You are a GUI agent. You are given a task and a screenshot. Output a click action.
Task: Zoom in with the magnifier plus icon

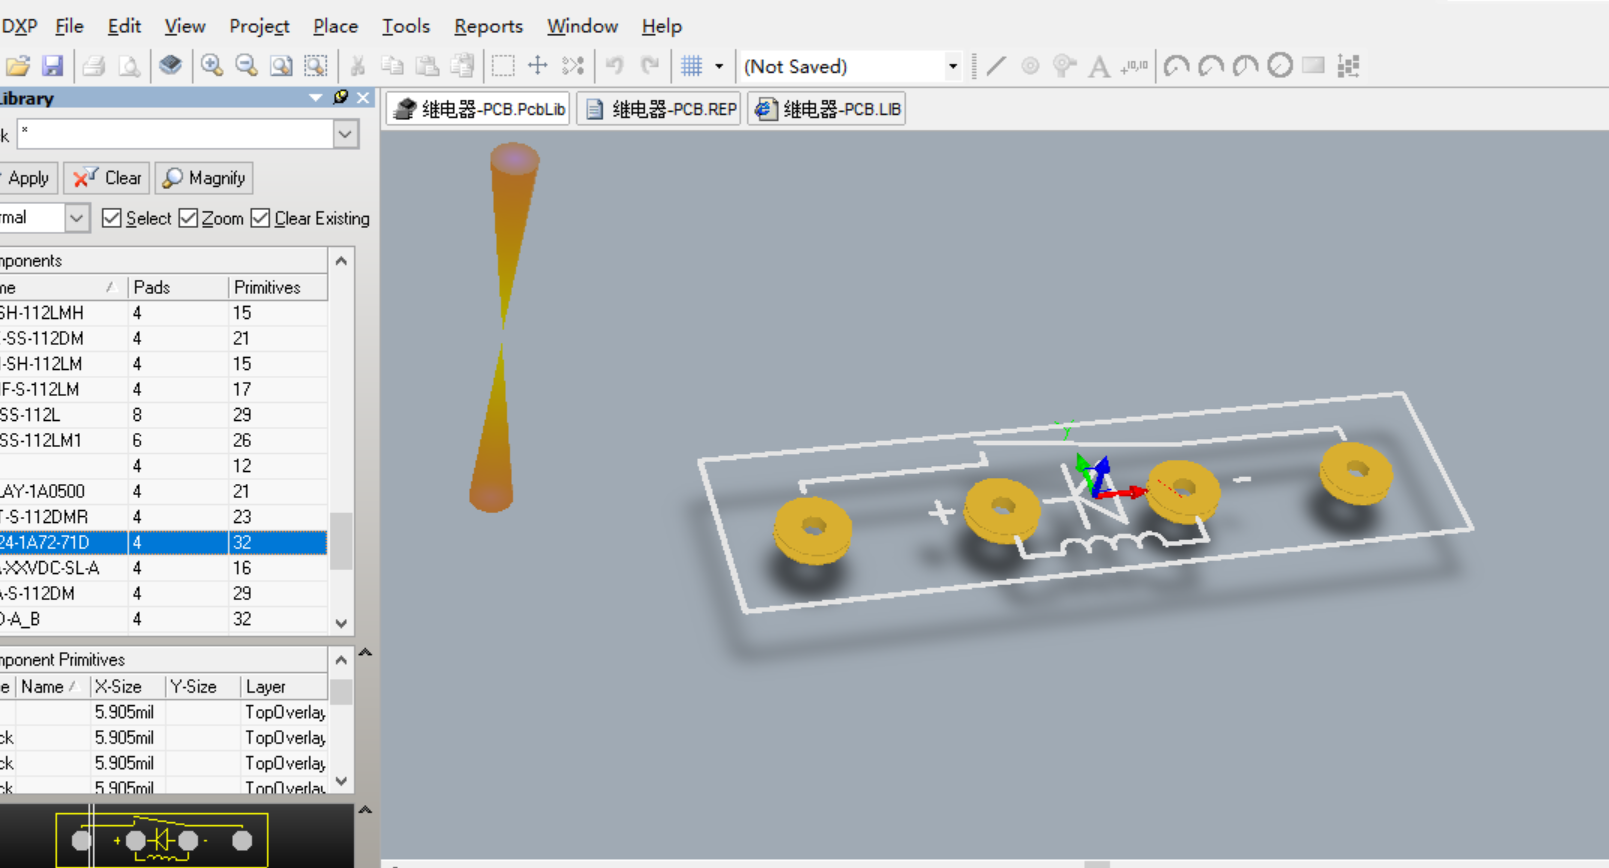point(212,66)
